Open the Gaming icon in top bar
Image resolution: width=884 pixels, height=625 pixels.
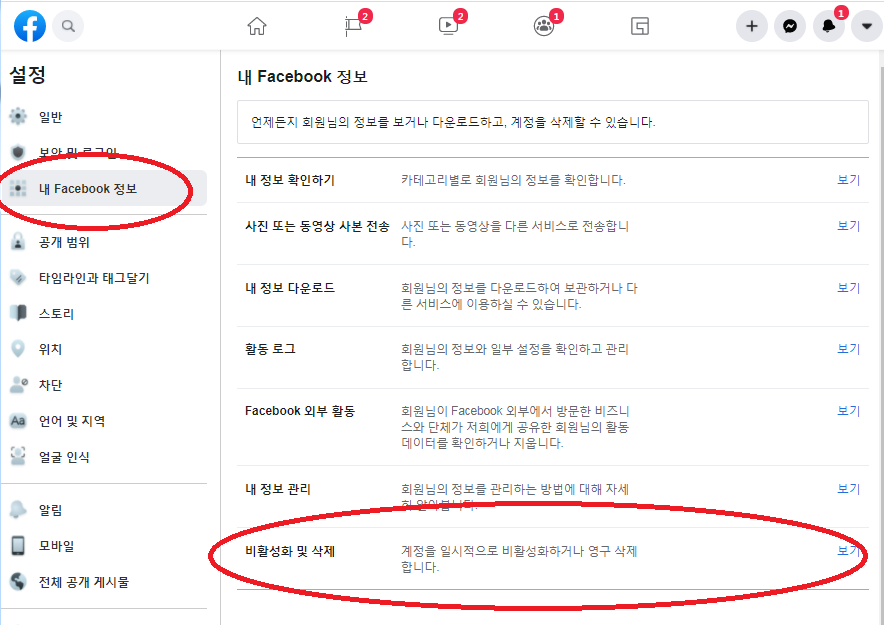(x=640, y=26)
